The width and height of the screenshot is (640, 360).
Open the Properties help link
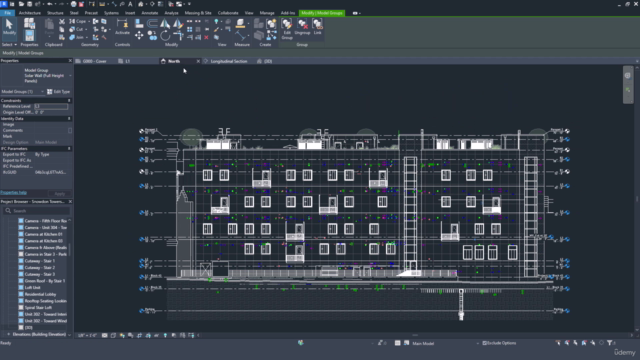[13, 193]
